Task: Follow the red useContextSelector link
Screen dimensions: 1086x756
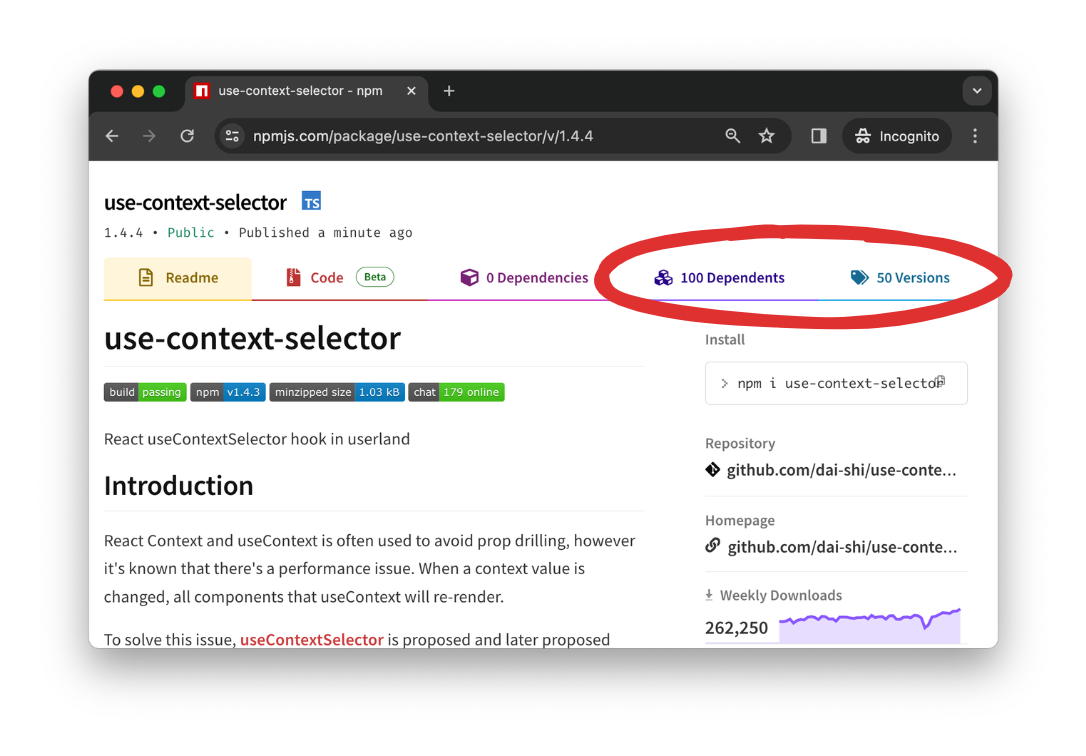Action: (x=312, y=640)
